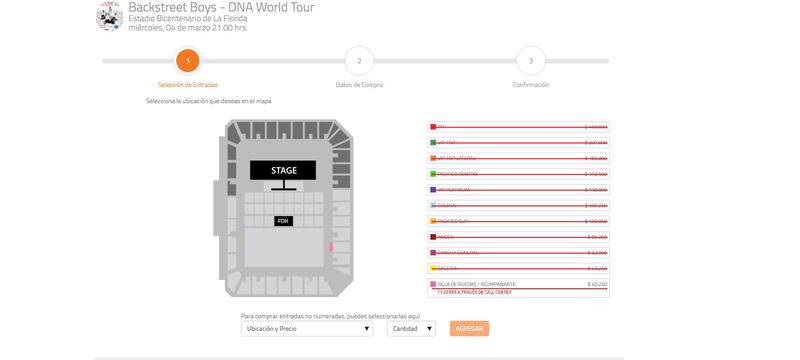Click the Backstreet Boys event thumbnail image
Viewport: 800px width, 360px height.
[x=109, y=16]
